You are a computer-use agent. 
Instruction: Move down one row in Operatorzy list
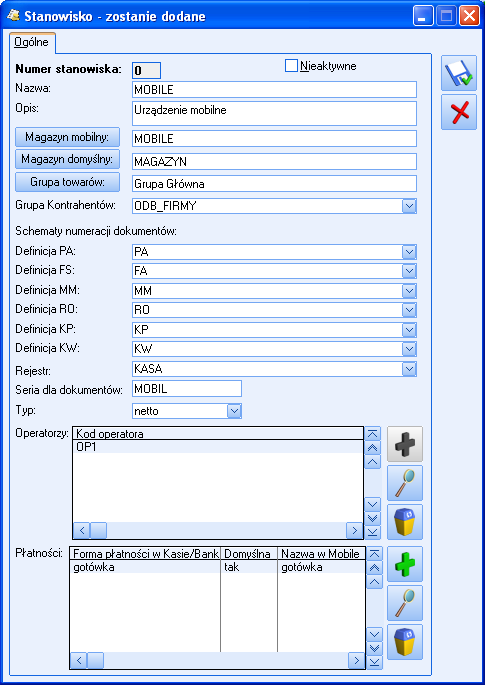pos(372,505)
